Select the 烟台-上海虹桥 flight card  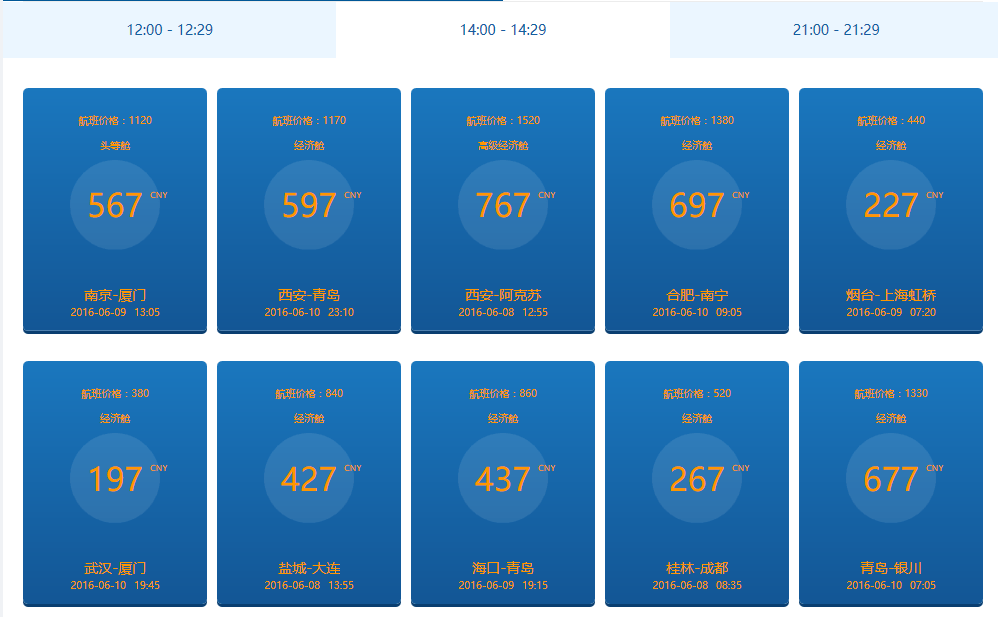891,211
